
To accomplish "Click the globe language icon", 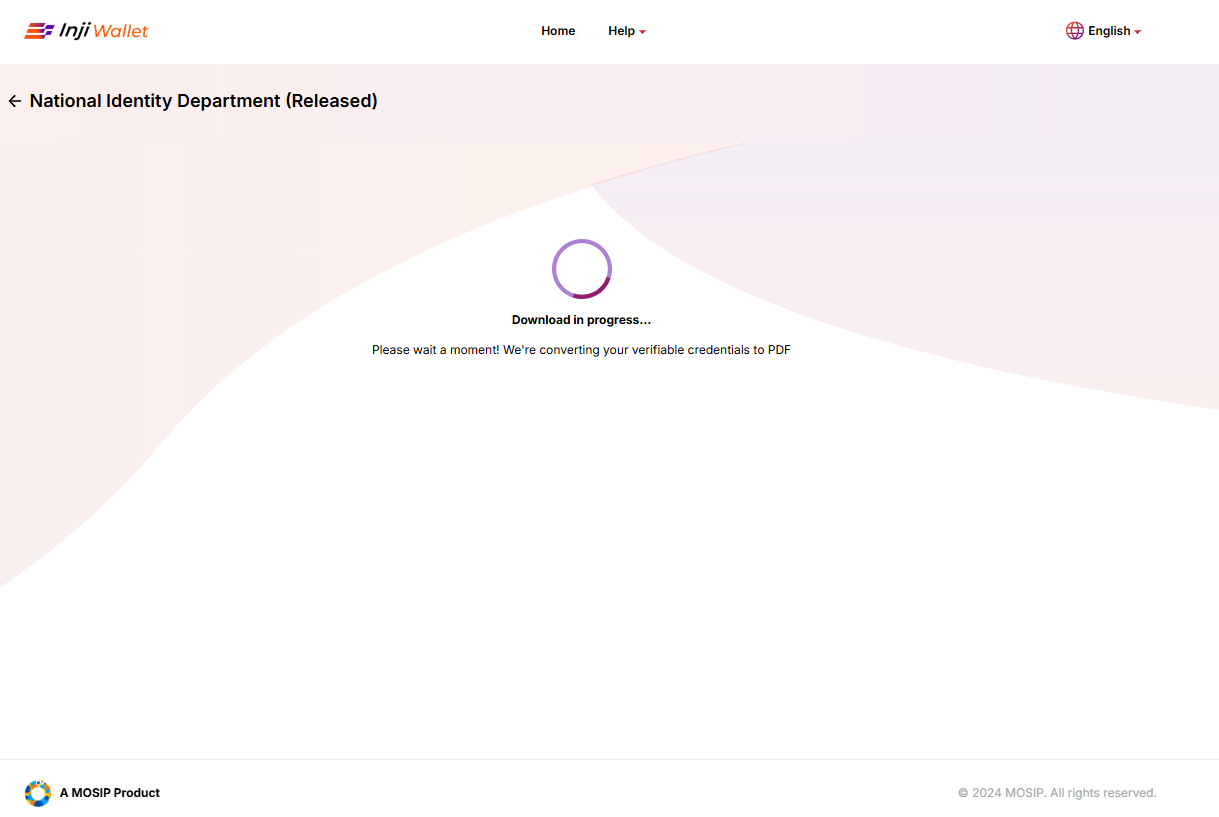I will coord(1074,31).
